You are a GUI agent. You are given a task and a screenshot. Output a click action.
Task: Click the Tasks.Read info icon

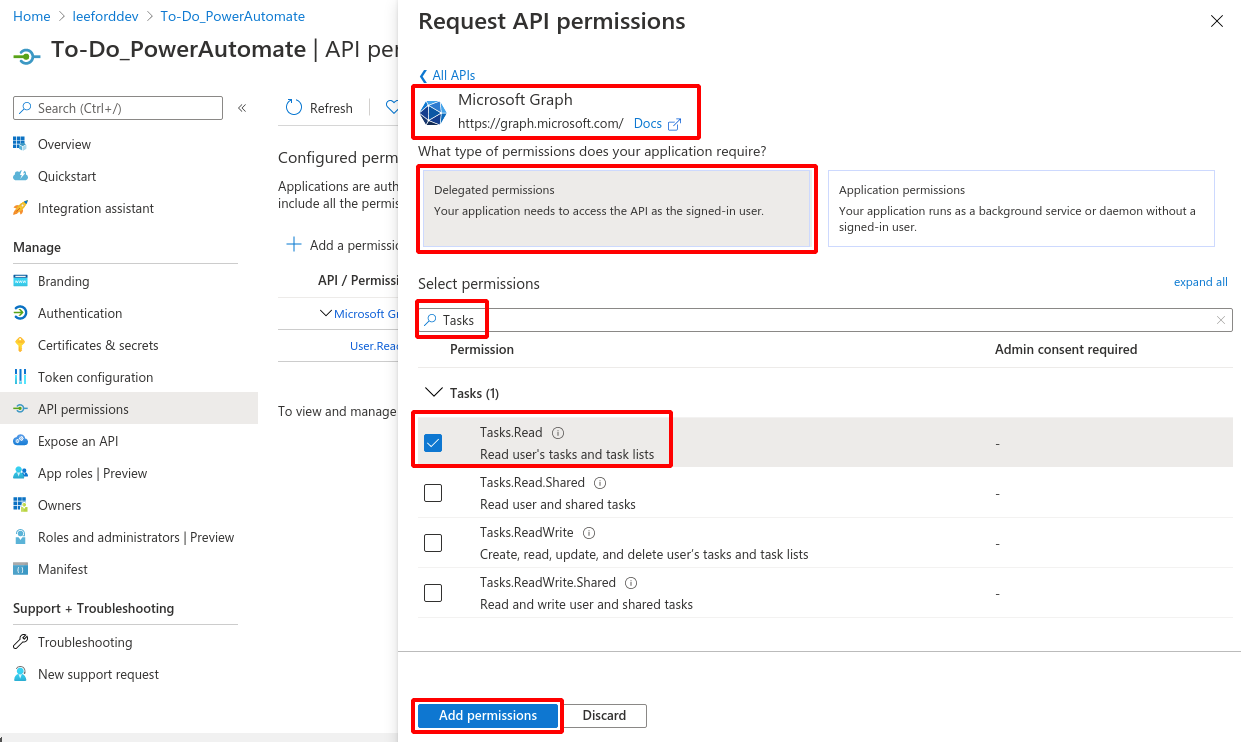click(x=558, y=433)
